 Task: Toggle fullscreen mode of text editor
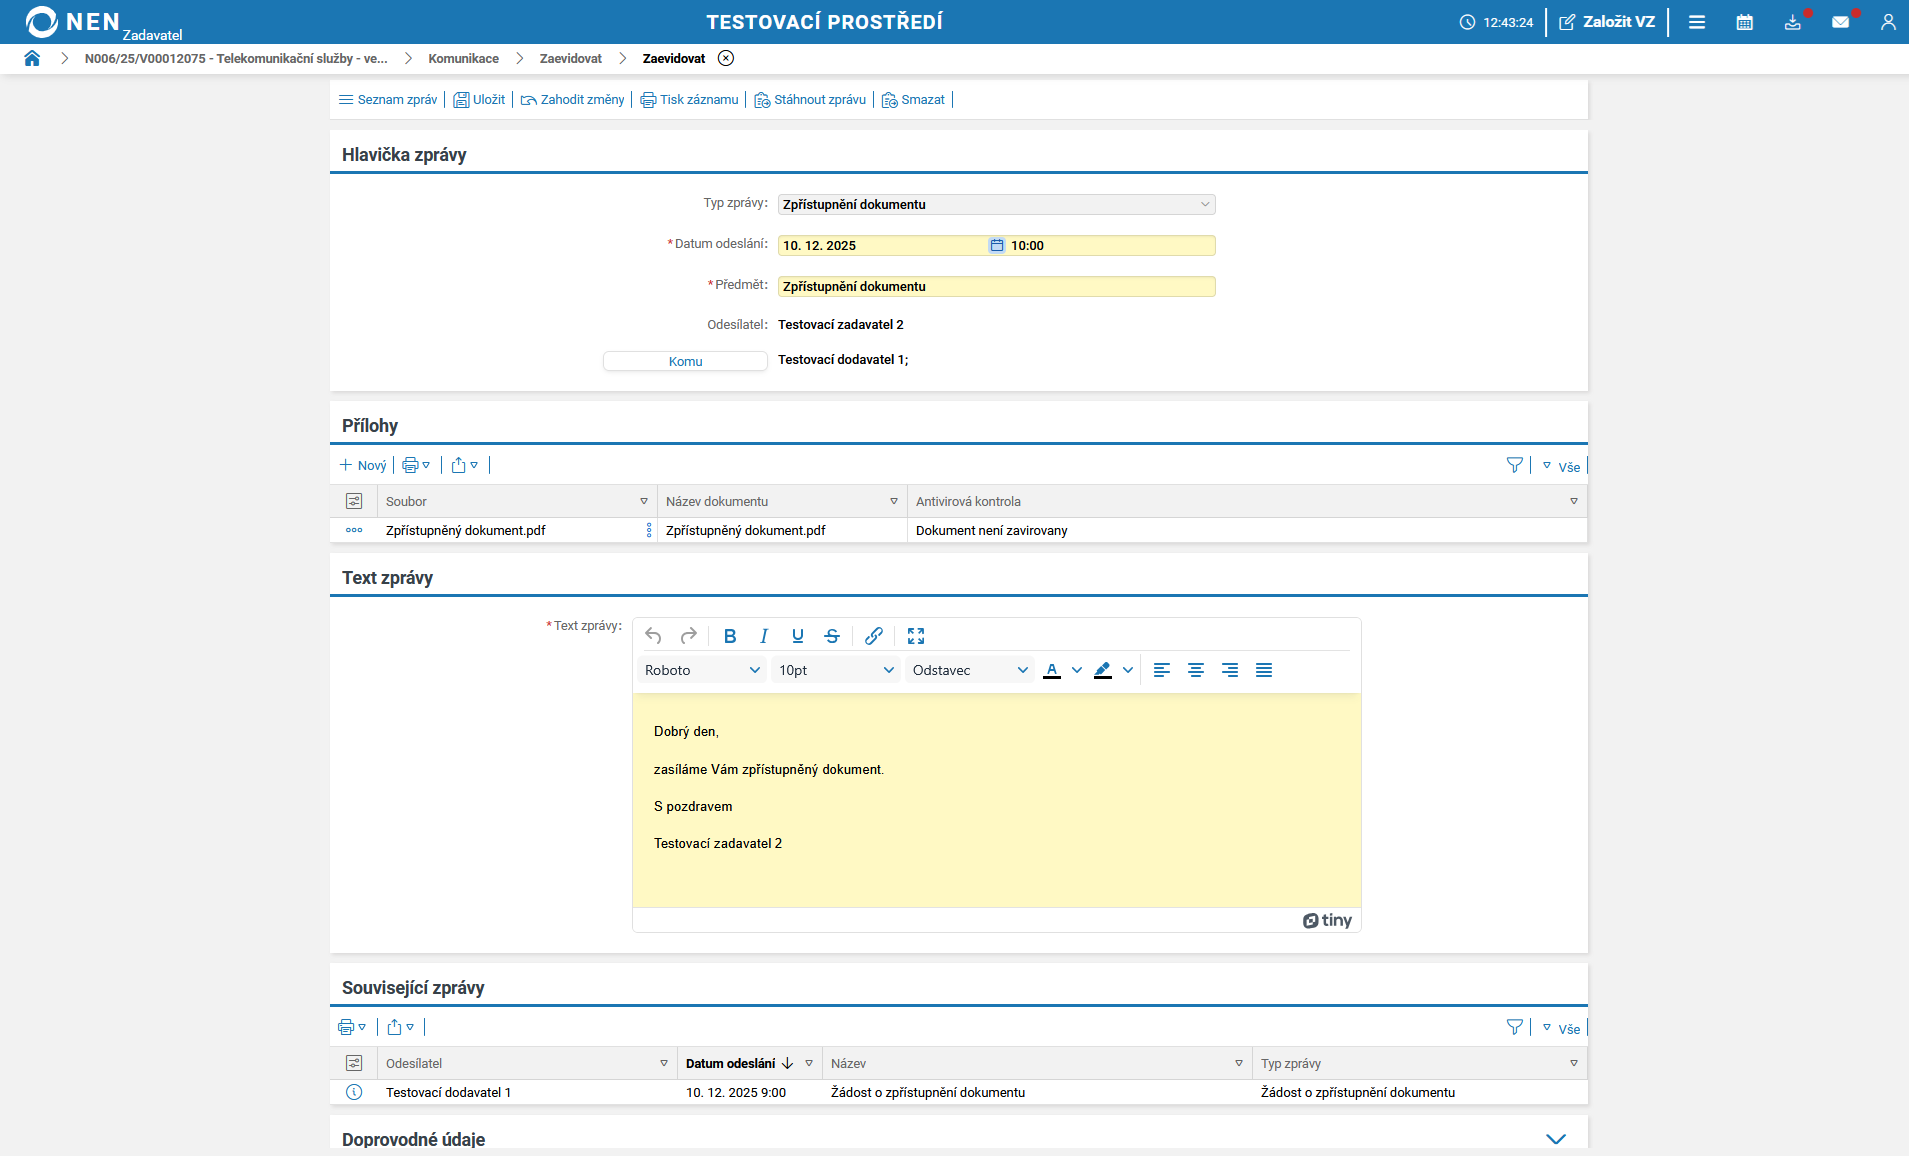click(x=915, y=636)
